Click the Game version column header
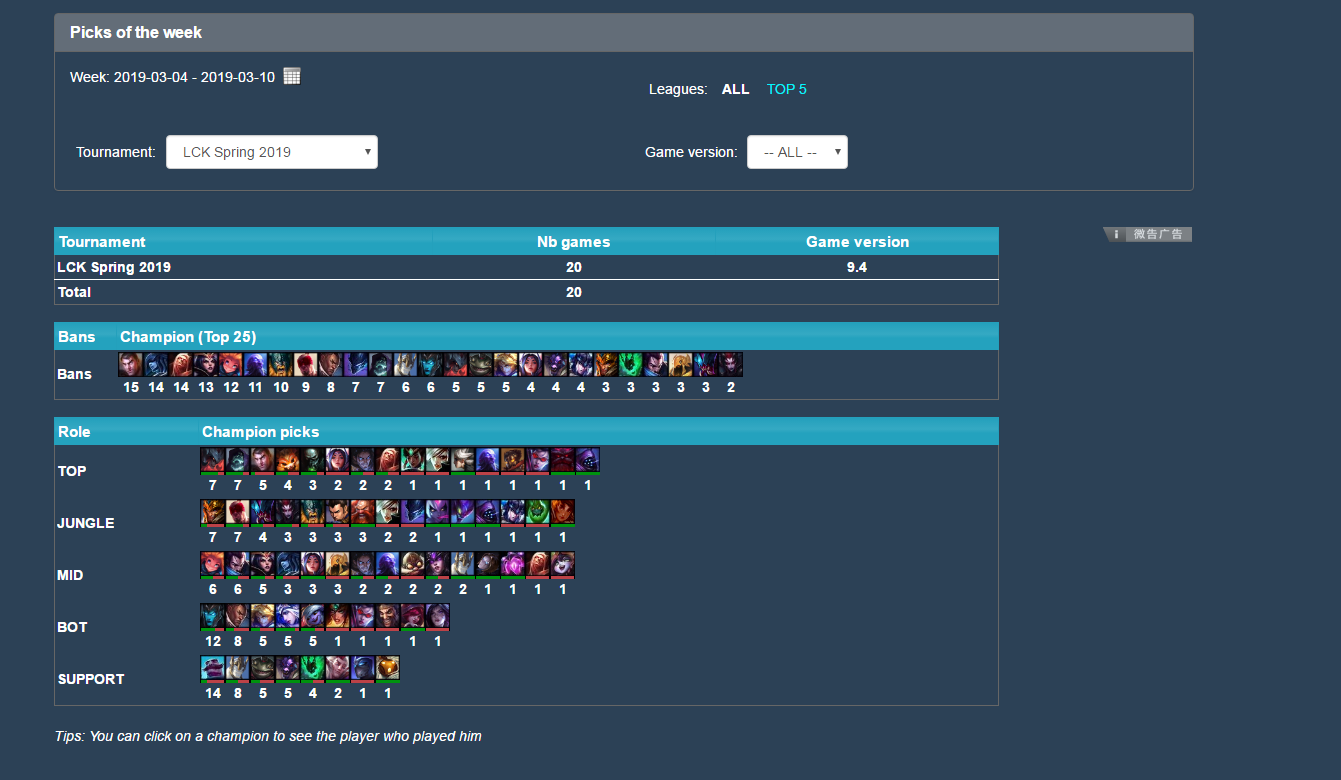This screenshot has height=780, width=1341. 857,241
